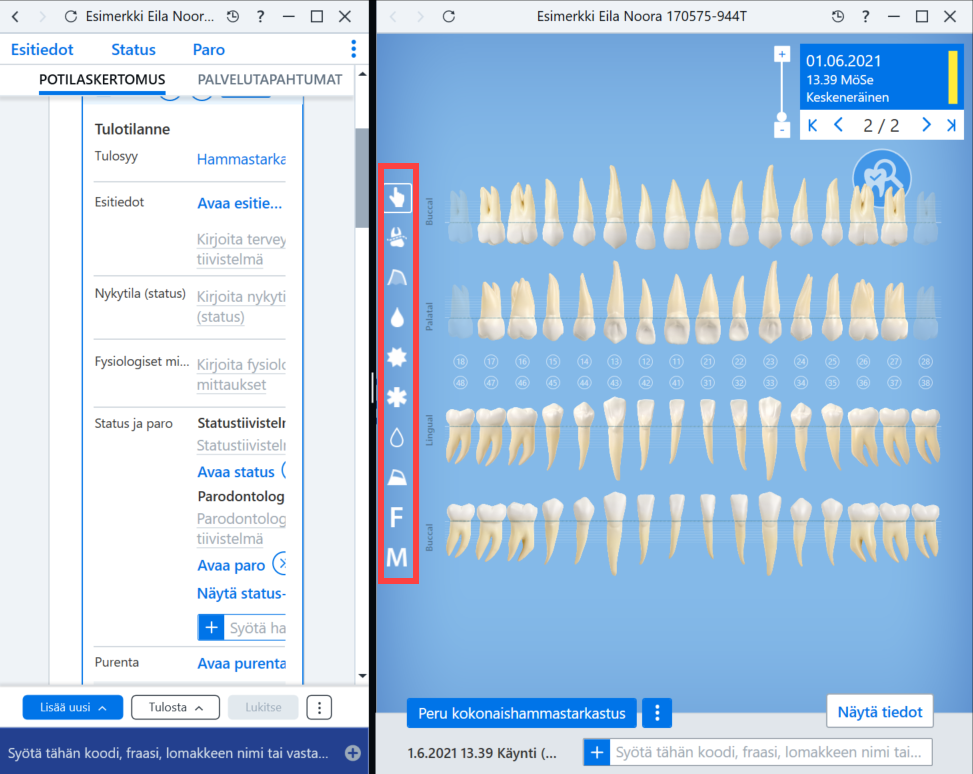Screen dimensions: 973x774
Task: Select tooth number 36 circle
Action: 863,383
